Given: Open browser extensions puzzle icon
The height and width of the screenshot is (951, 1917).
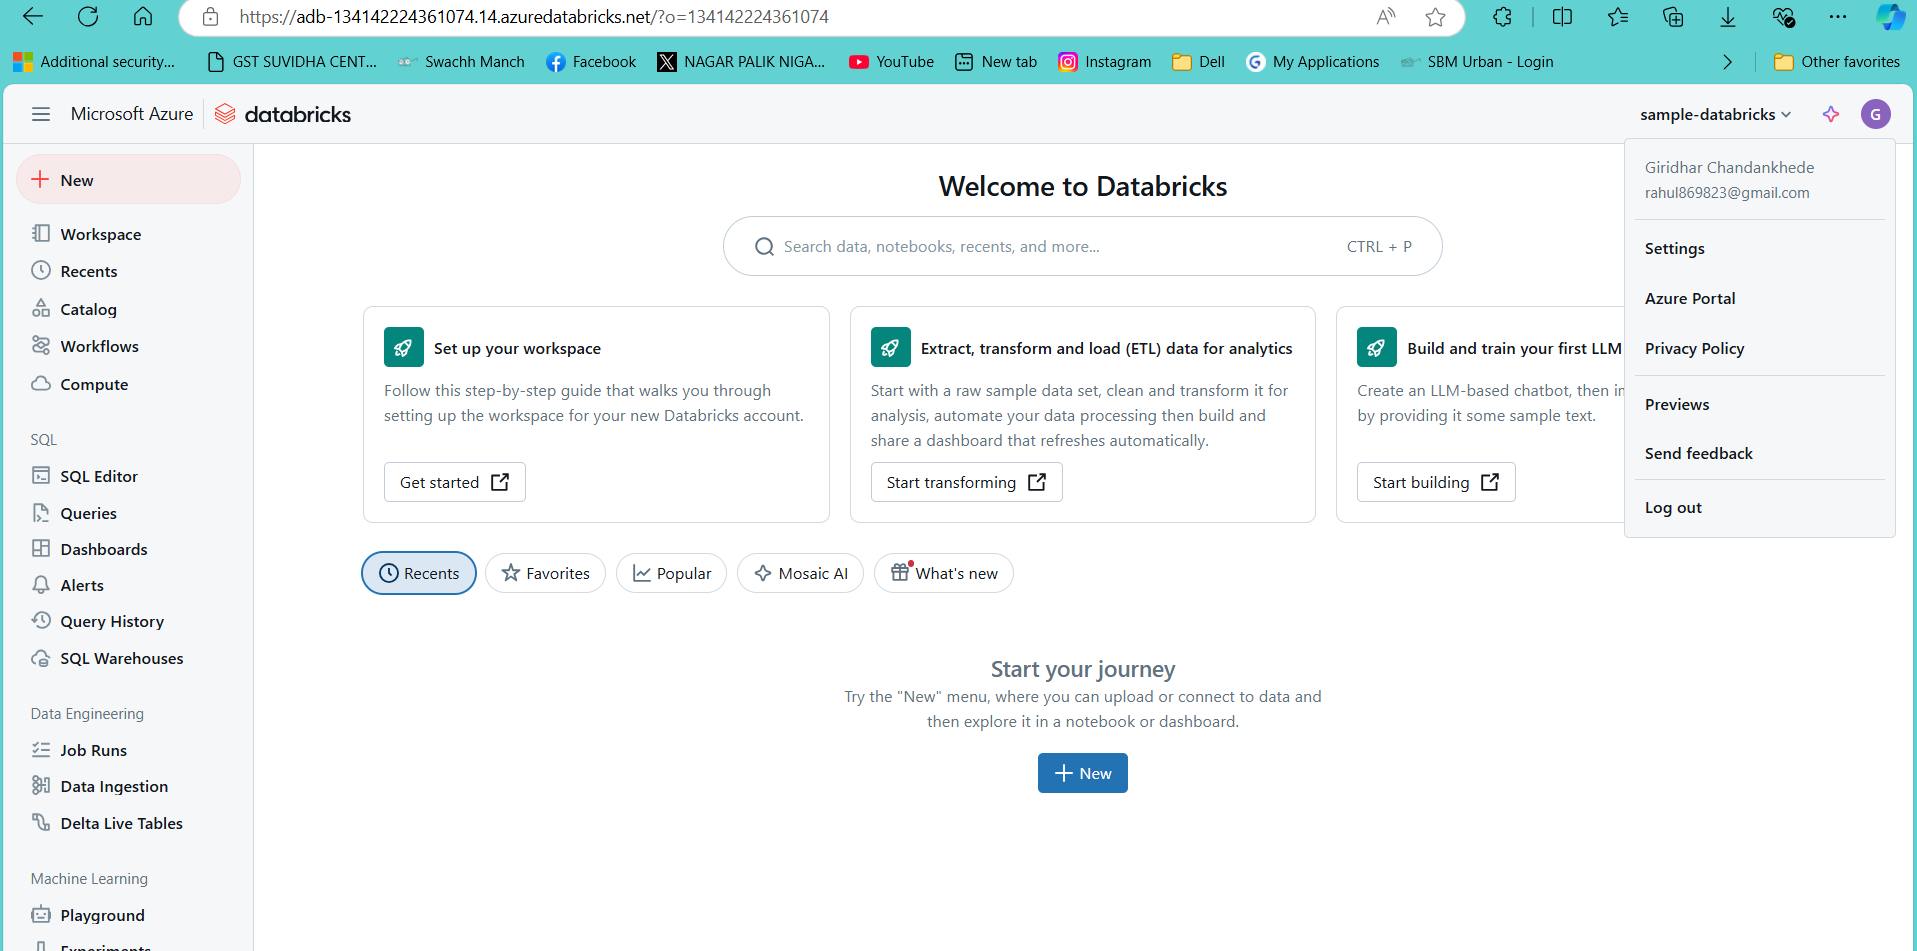Looking at the screenshot, I should point(1502,17).
